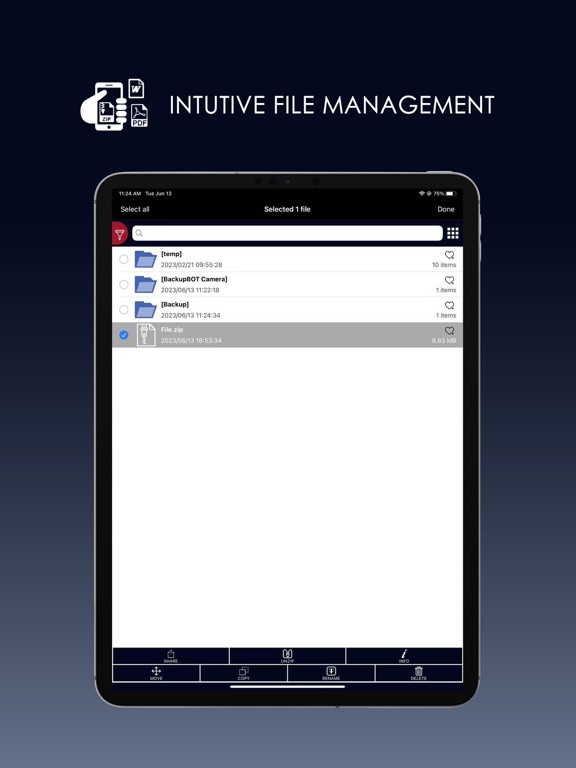This screenshot has height=768, width=576.
Task: Click the 8.83 MB size label
Action: tap(444, 340)
